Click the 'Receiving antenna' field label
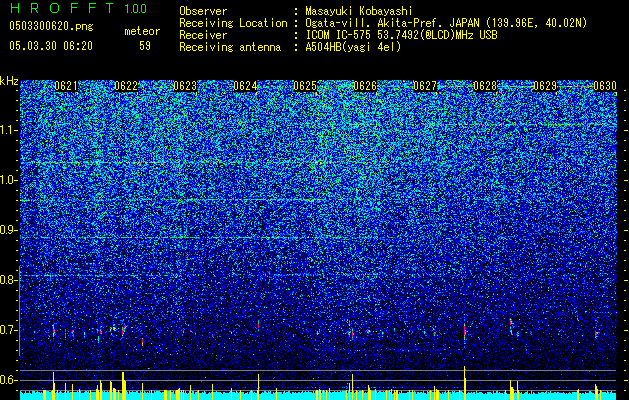Viewport: 629px width, 400px height. pos(230,47)
